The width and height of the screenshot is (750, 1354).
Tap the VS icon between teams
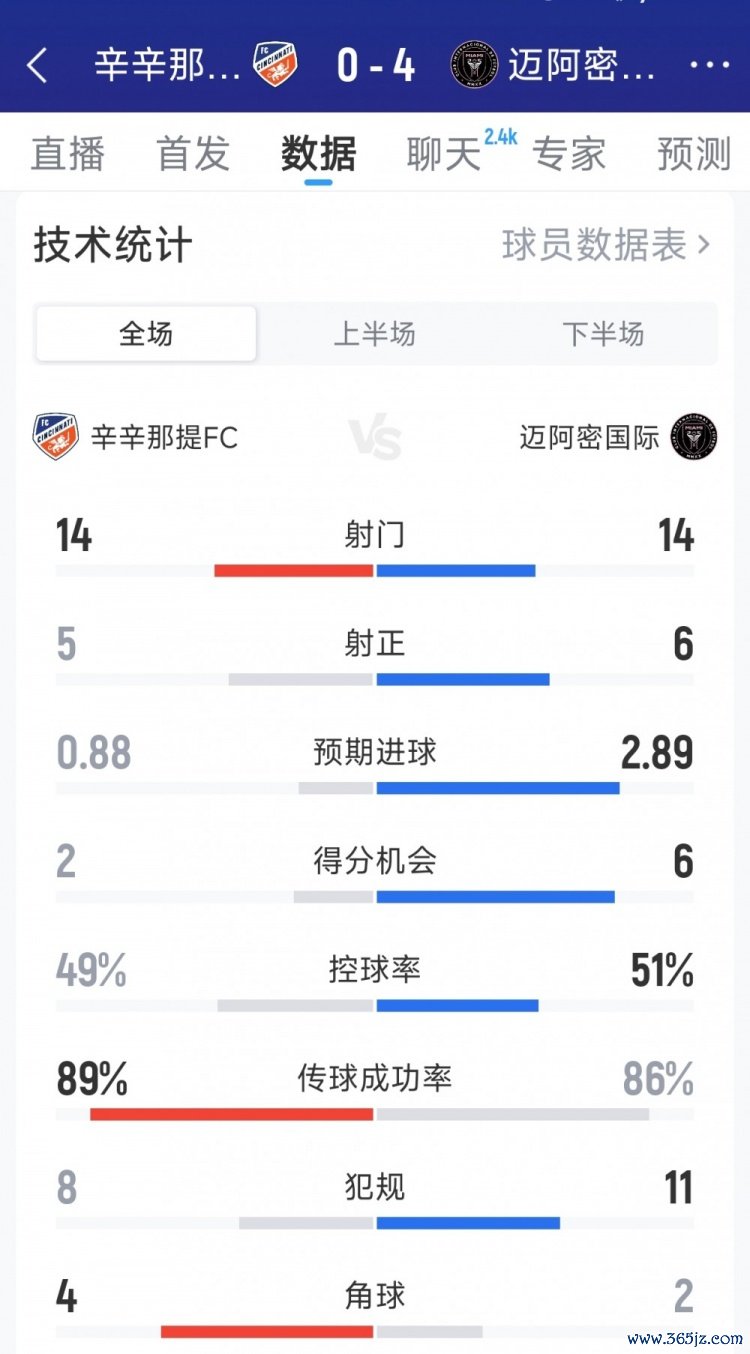tap(375, 439)
